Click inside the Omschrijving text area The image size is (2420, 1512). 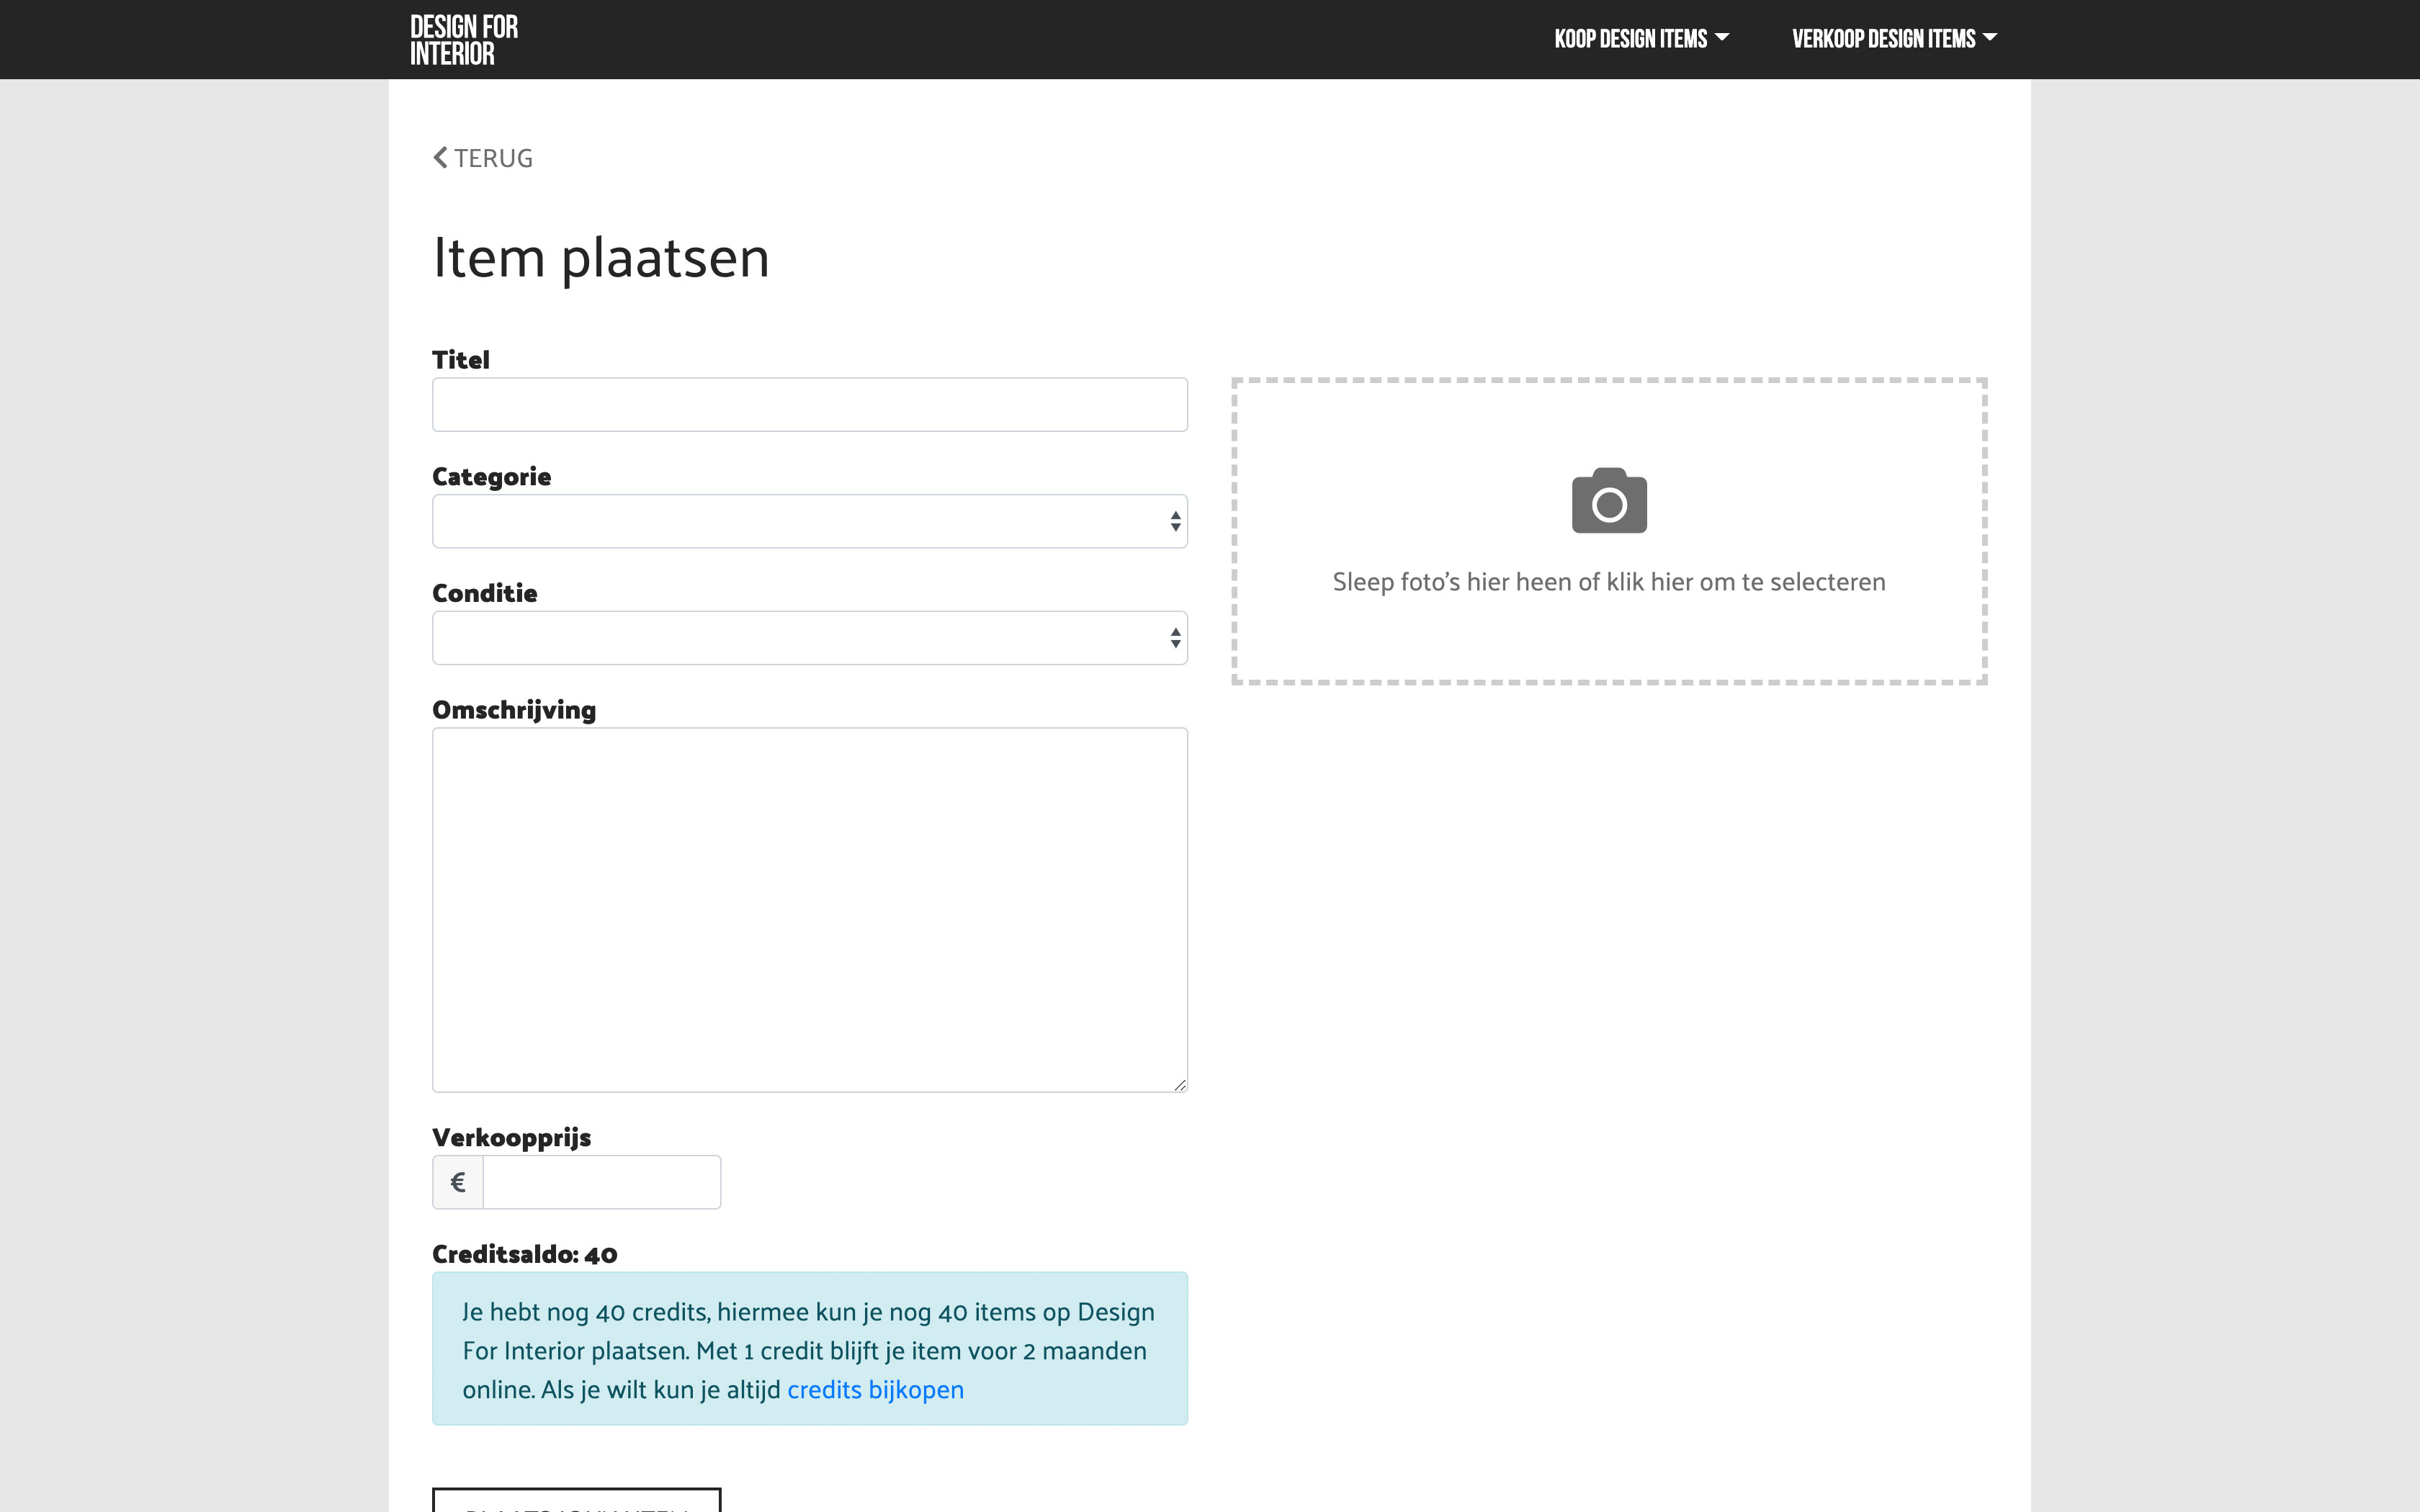pyautogui.click(x=809, y=909)
